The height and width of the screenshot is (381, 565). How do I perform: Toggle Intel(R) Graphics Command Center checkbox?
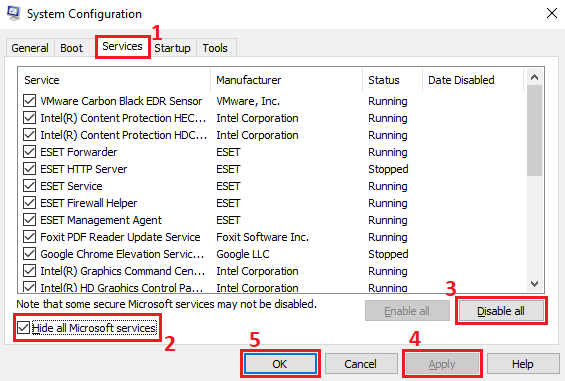(x=29, y=271)
